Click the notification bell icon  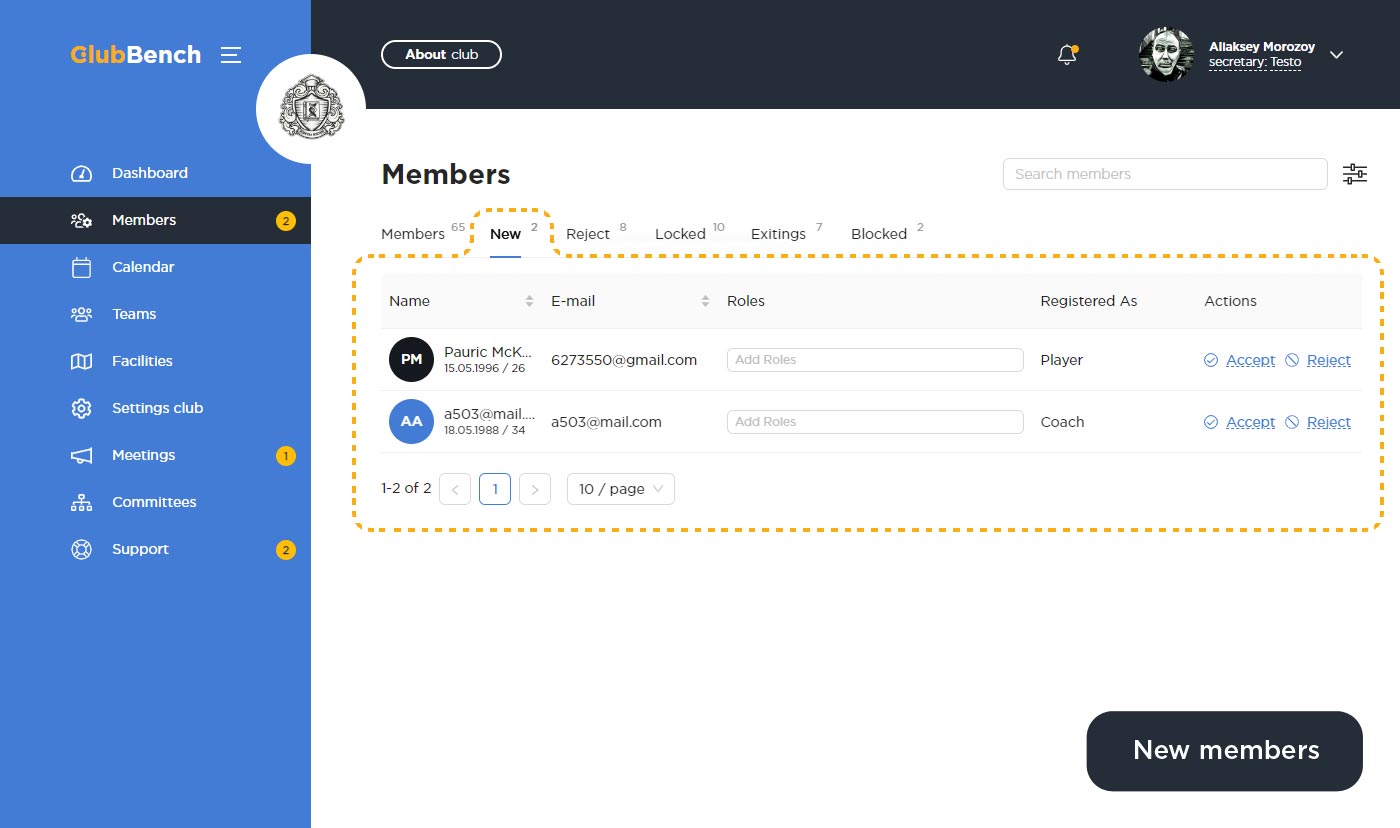pos(1067,55)
